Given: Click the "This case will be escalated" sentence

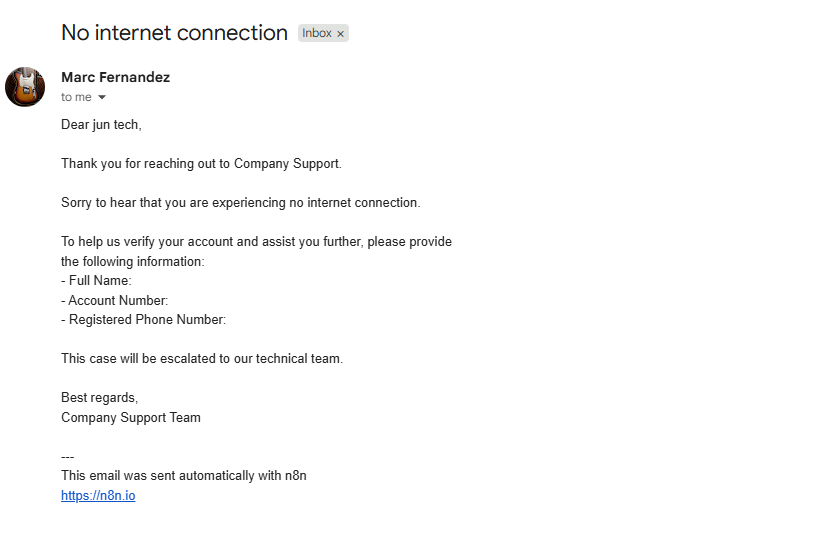Looking at the screenshot, I should pos(202,358).
